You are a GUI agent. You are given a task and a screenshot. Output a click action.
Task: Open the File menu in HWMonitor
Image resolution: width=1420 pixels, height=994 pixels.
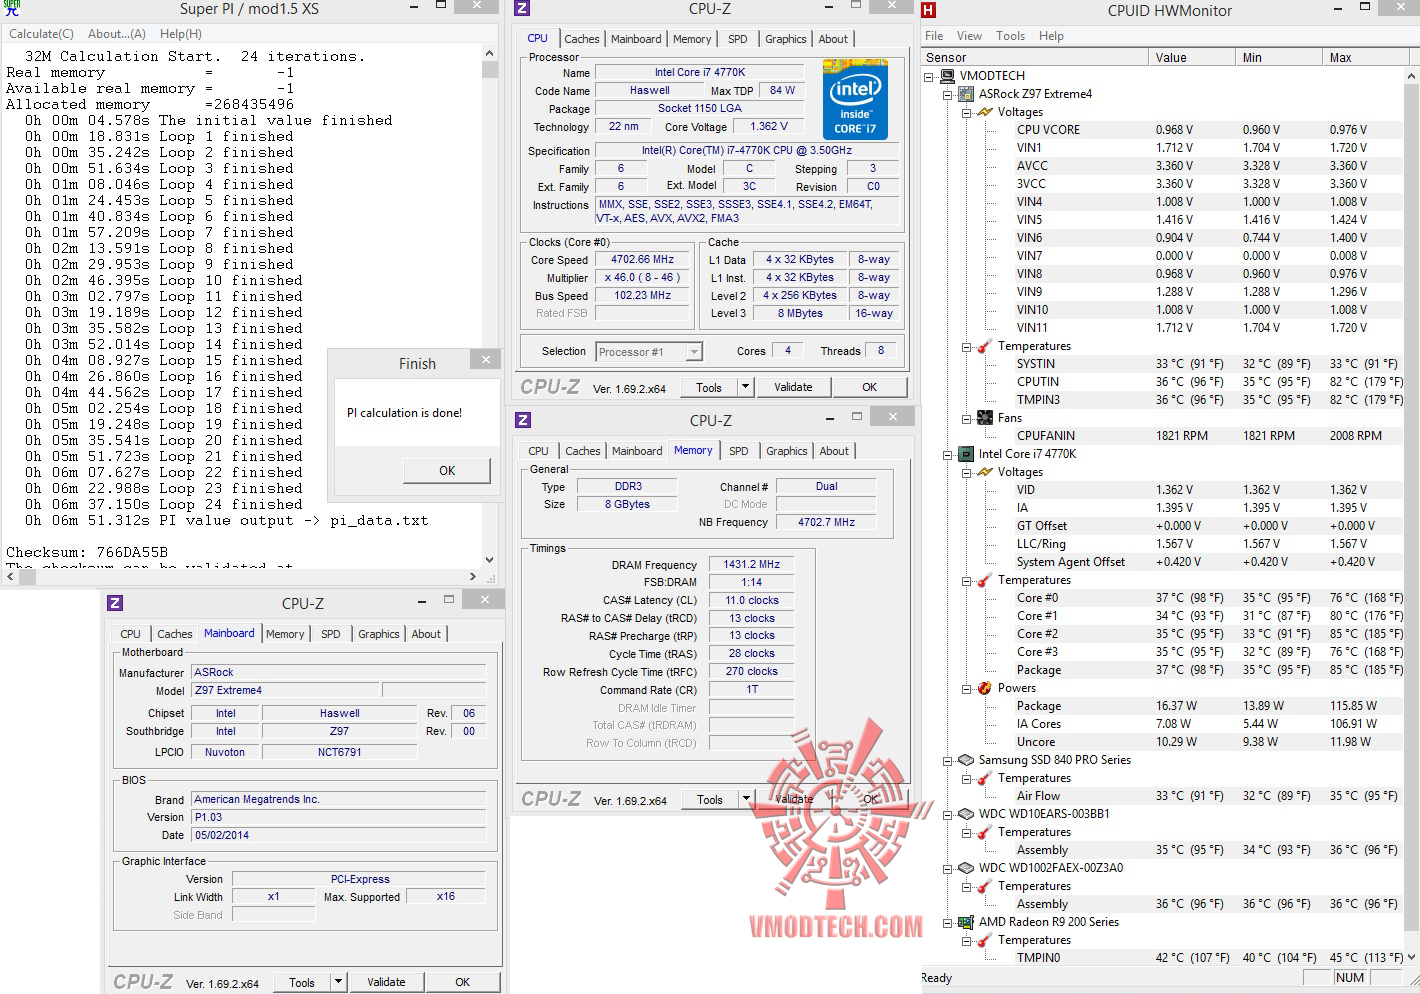pyautogui.click(x=934, y=36)
